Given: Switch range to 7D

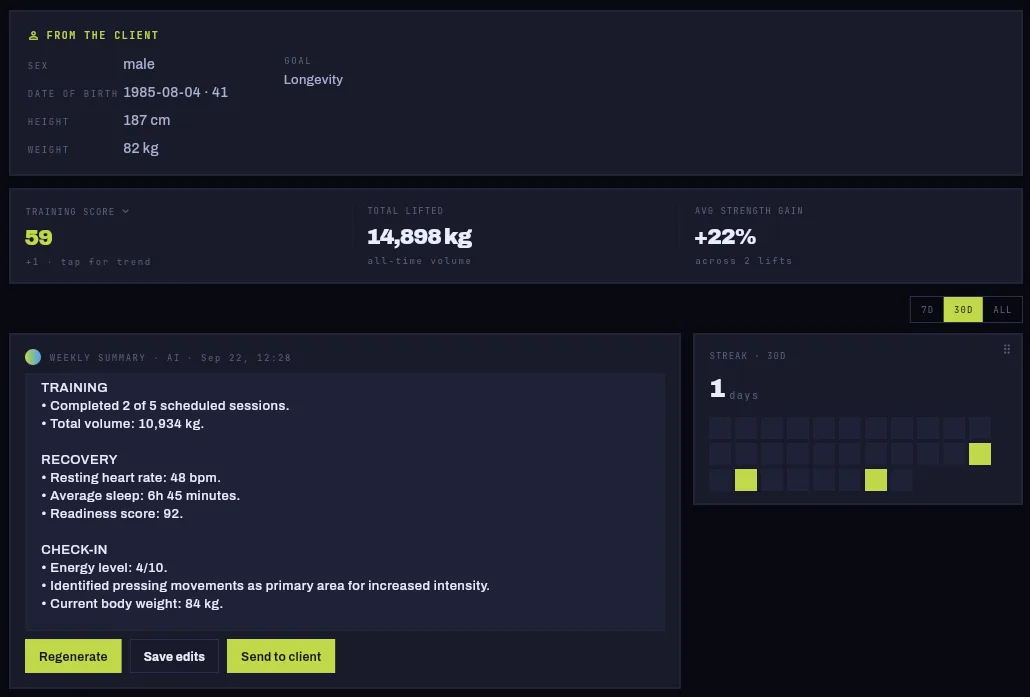Looking at the screenshot, I should pos(927,309).
